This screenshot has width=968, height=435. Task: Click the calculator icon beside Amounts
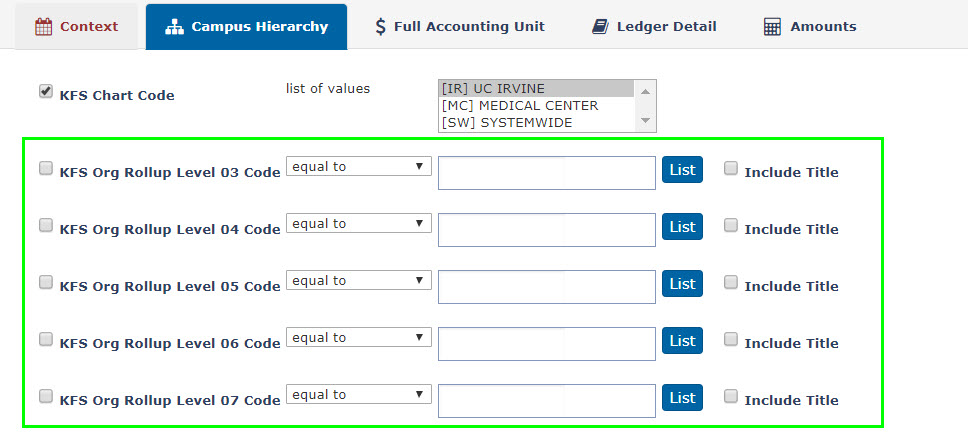[772, 27]
